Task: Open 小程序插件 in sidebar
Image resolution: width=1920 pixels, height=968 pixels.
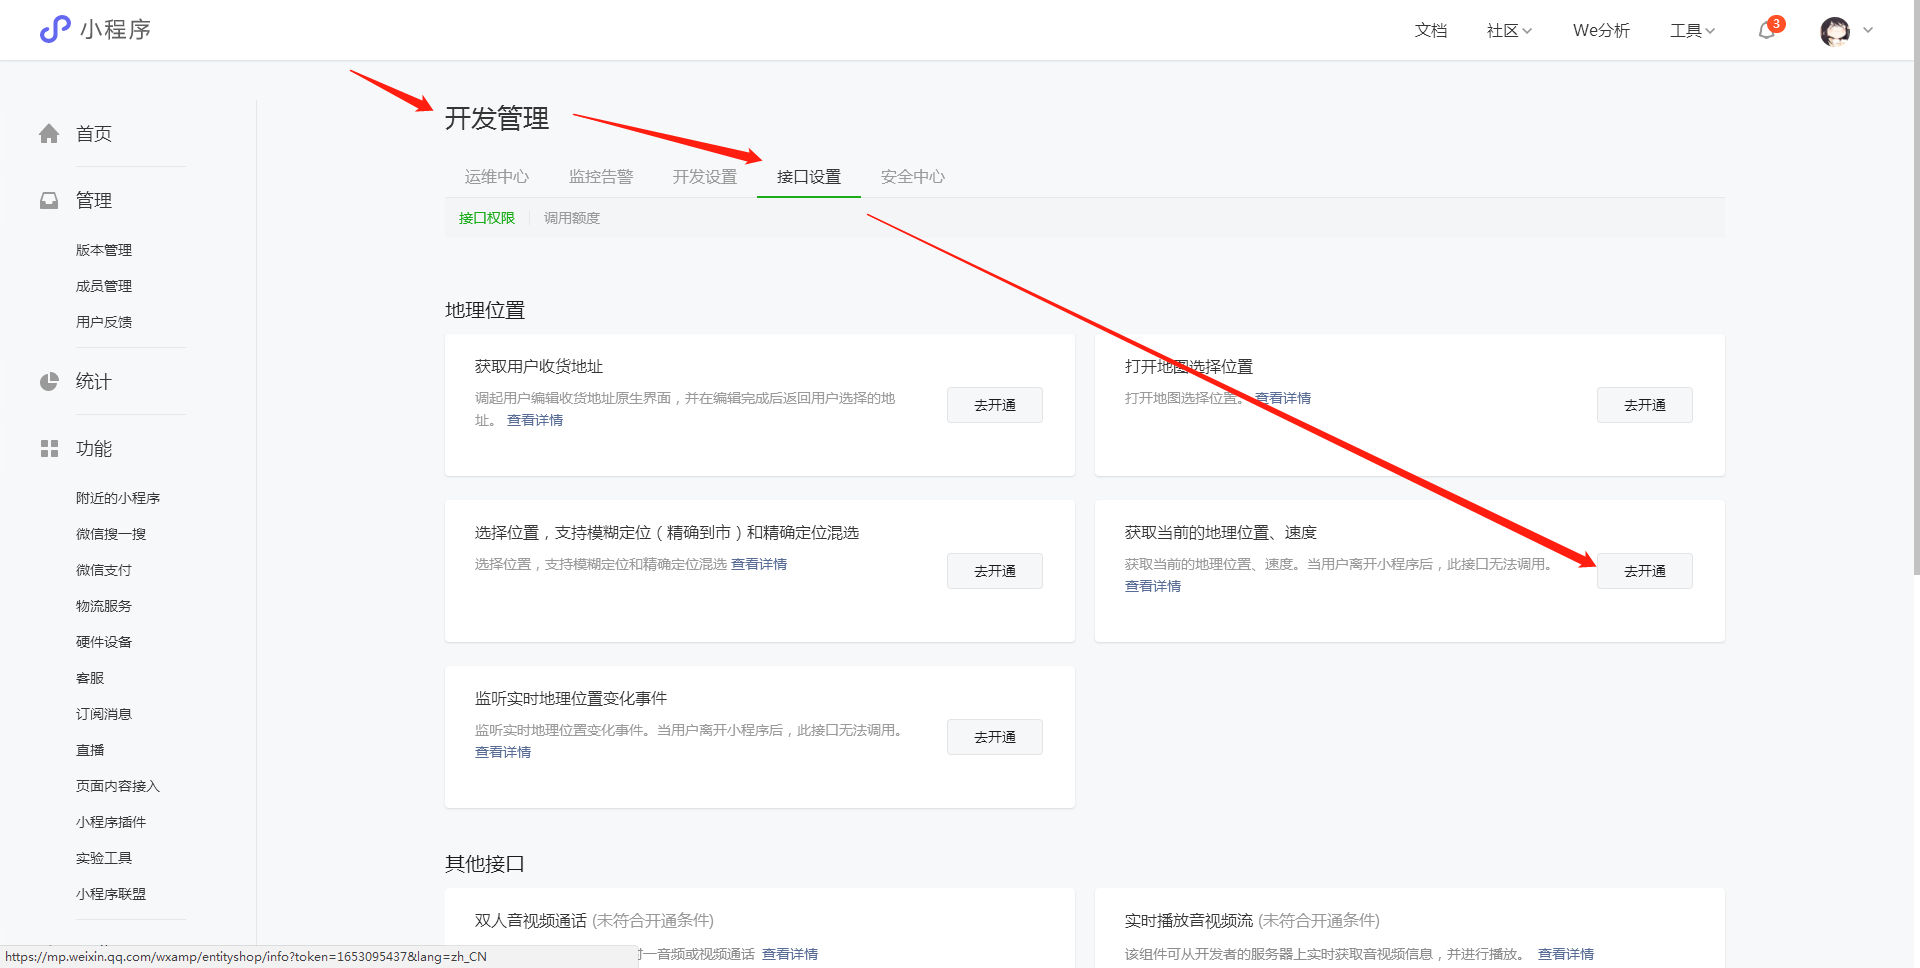Action: (111, 822)
